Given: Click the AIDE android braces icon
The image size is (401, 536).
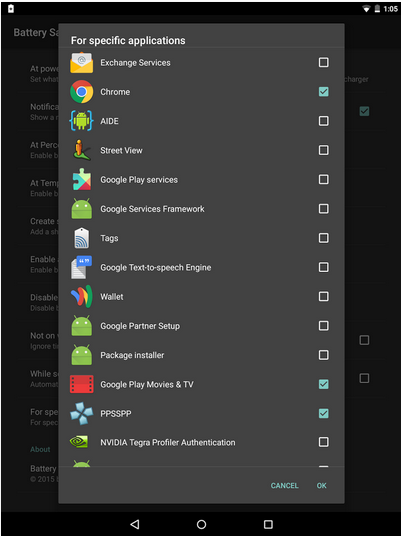Looking at the screenshot, I should click(81, 121).
